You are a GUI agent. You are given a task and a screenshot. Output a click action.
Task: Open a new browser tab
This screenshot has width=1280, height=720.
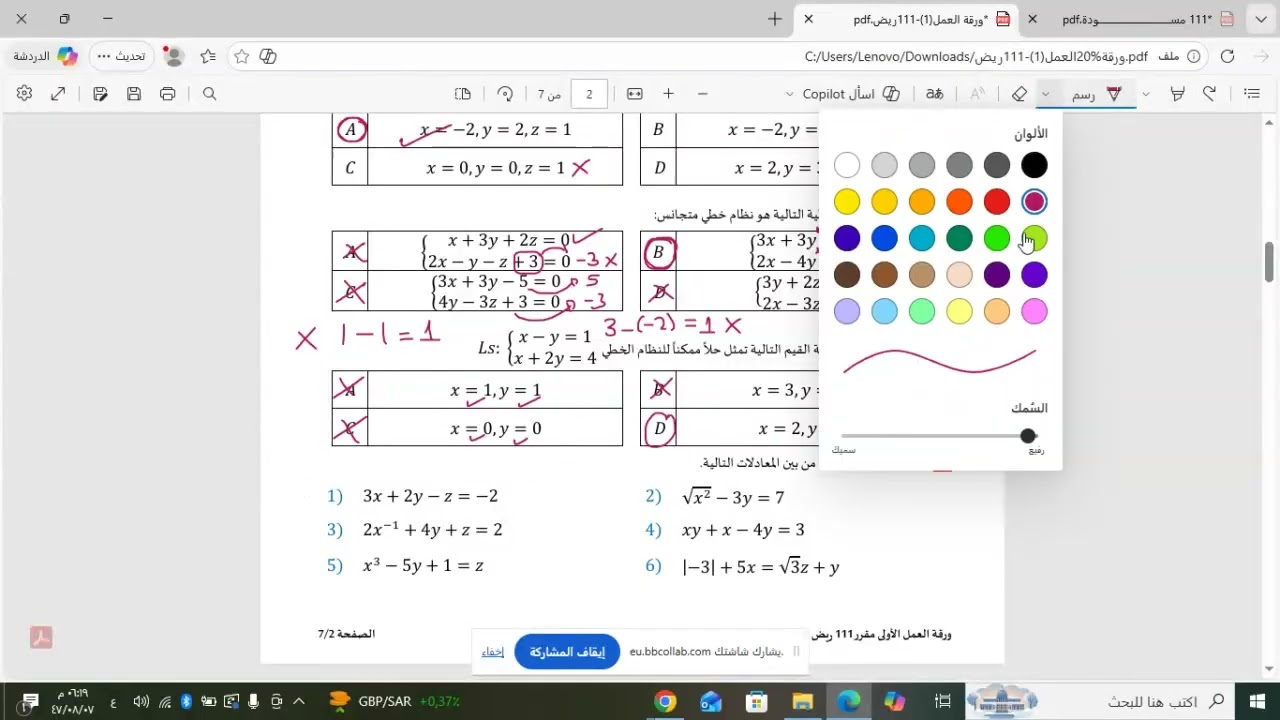click(x=775, y=19)
